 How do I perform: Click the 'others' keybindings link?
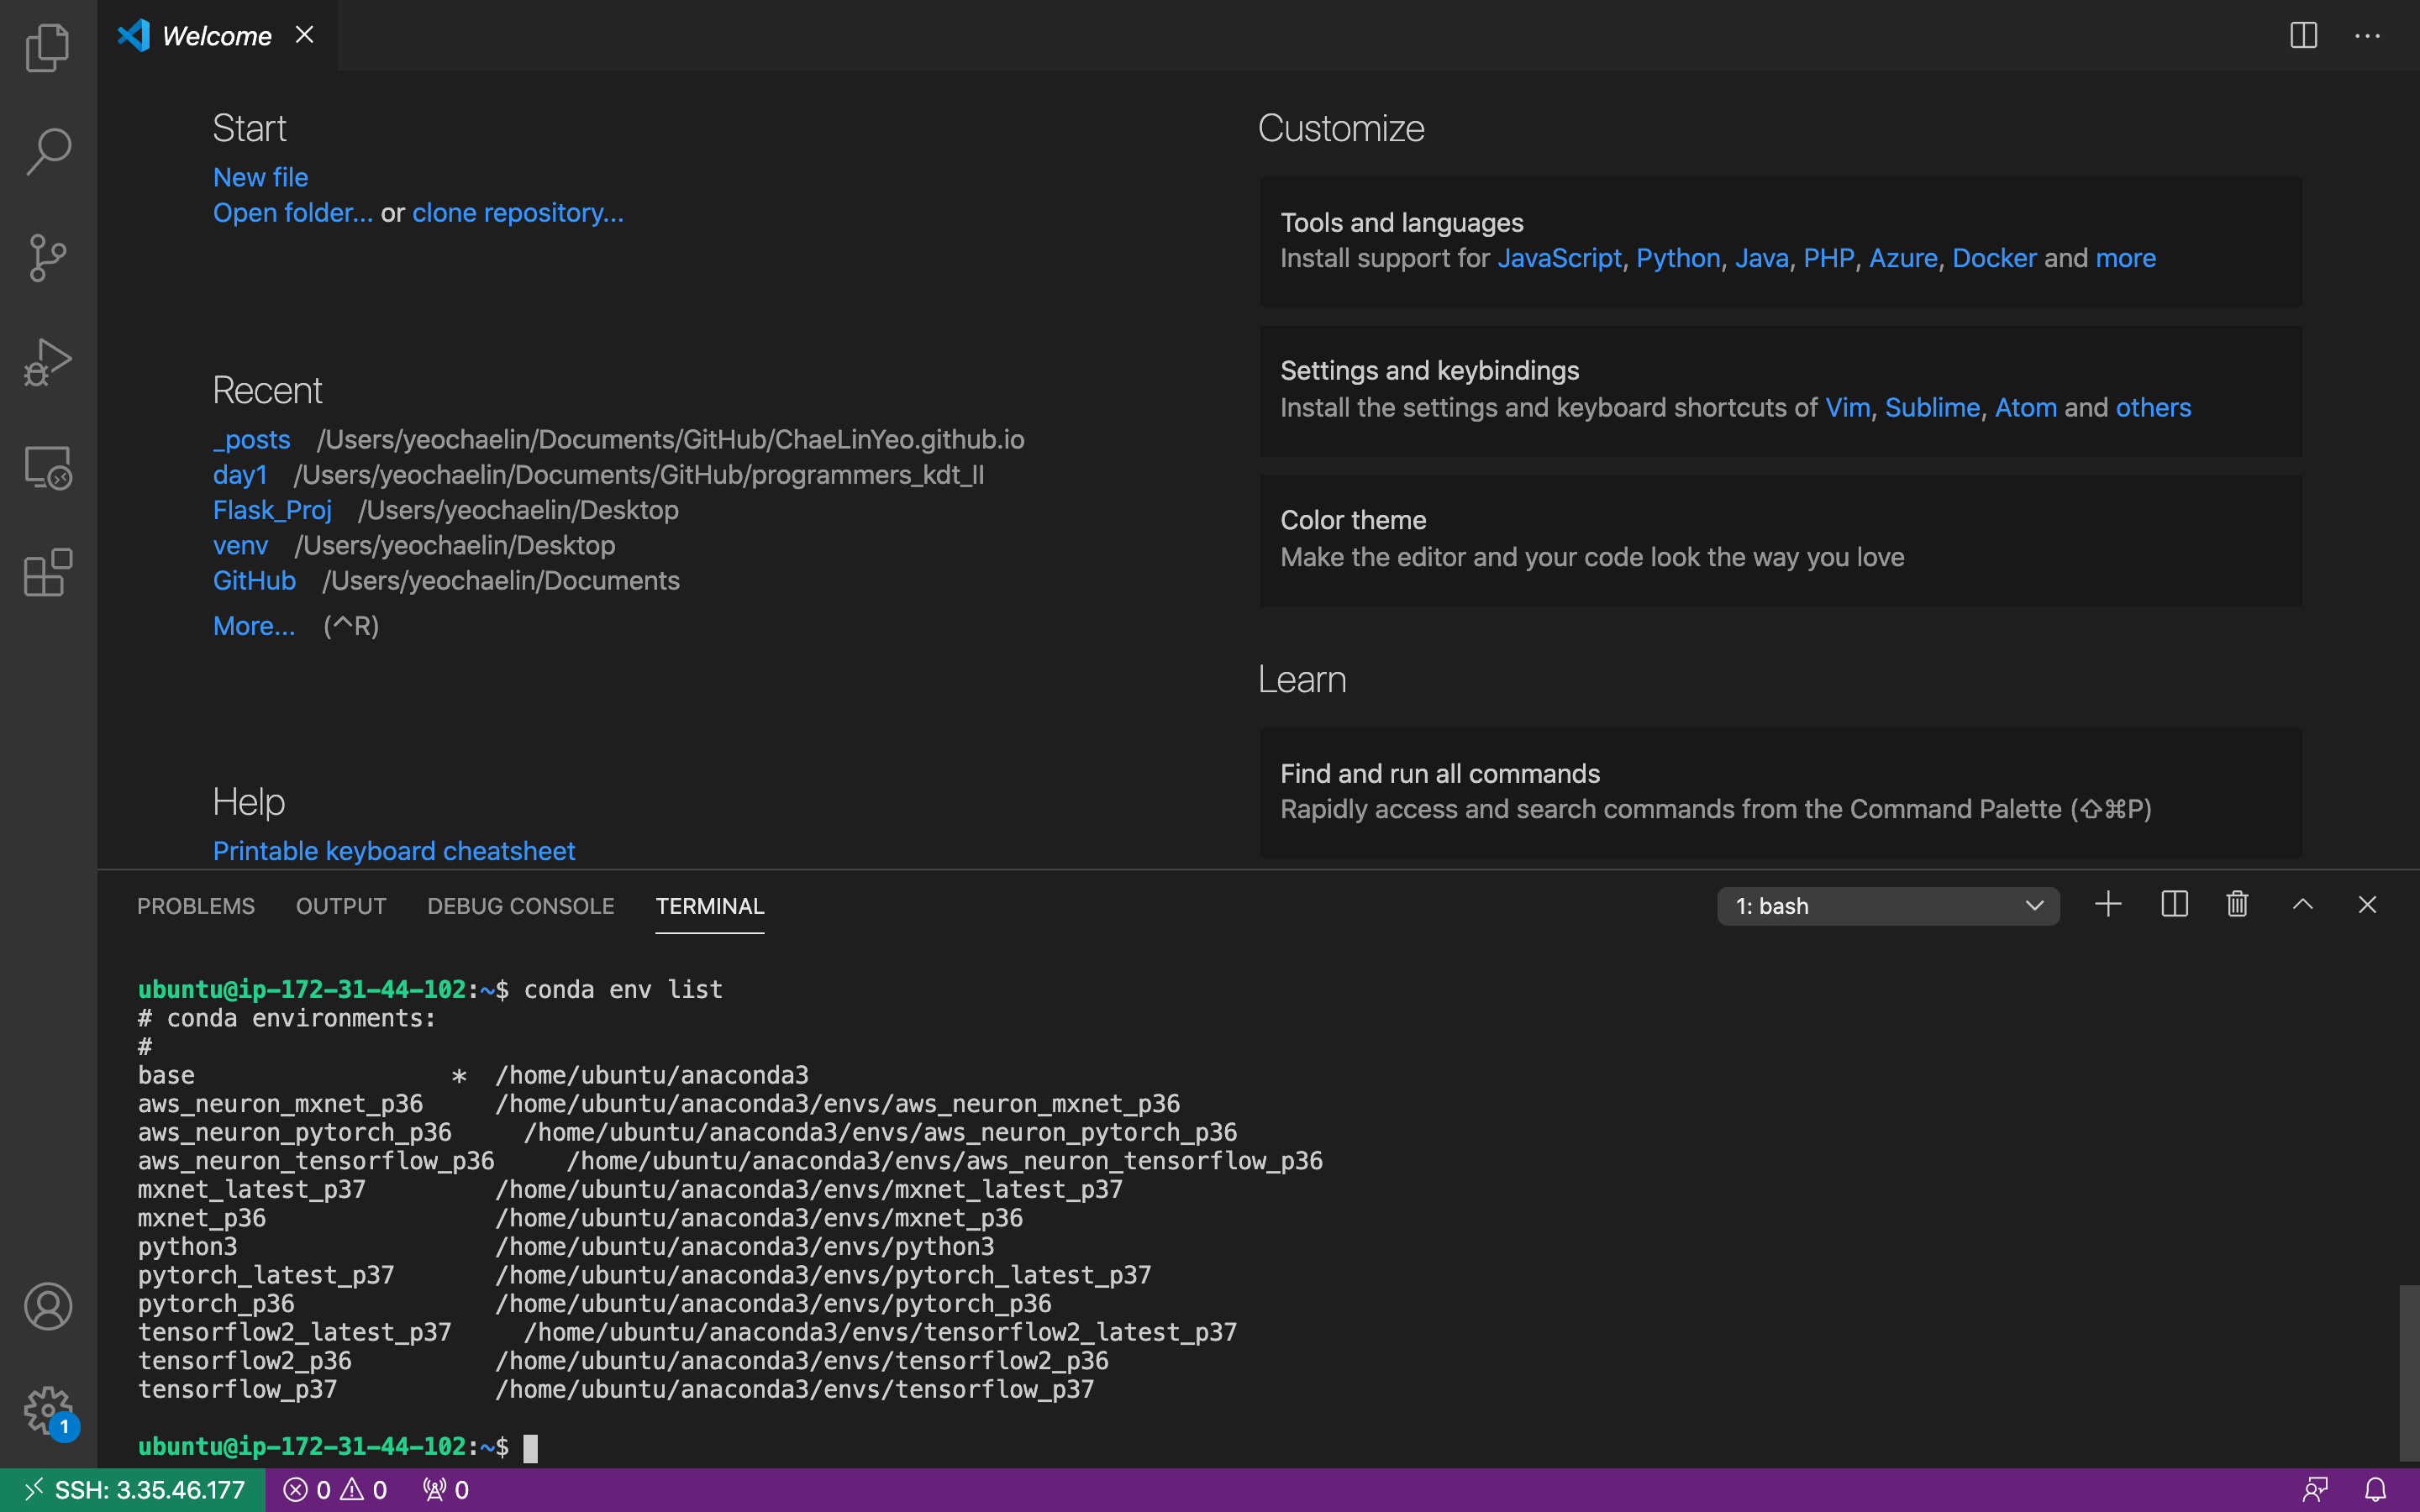tap(2153, 407)
